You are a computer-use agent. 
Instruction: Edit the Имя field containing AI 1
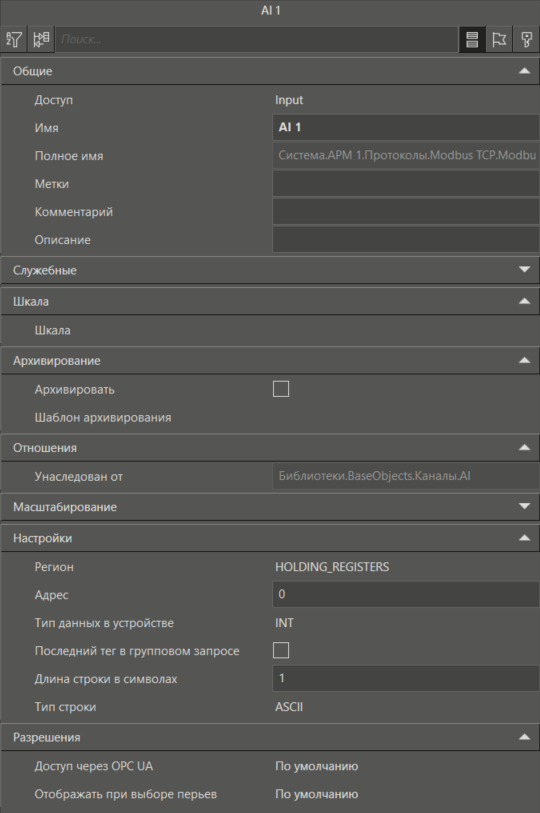(x=406, y=128)
